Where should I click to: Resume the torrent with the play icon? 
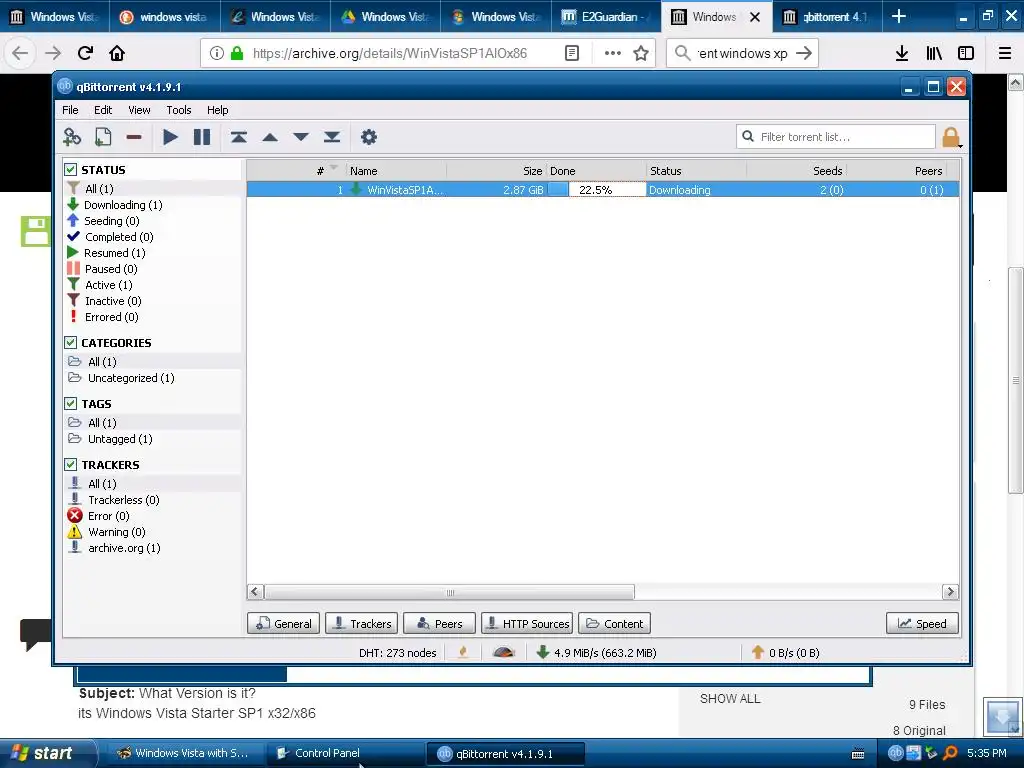tap(170, 137)
